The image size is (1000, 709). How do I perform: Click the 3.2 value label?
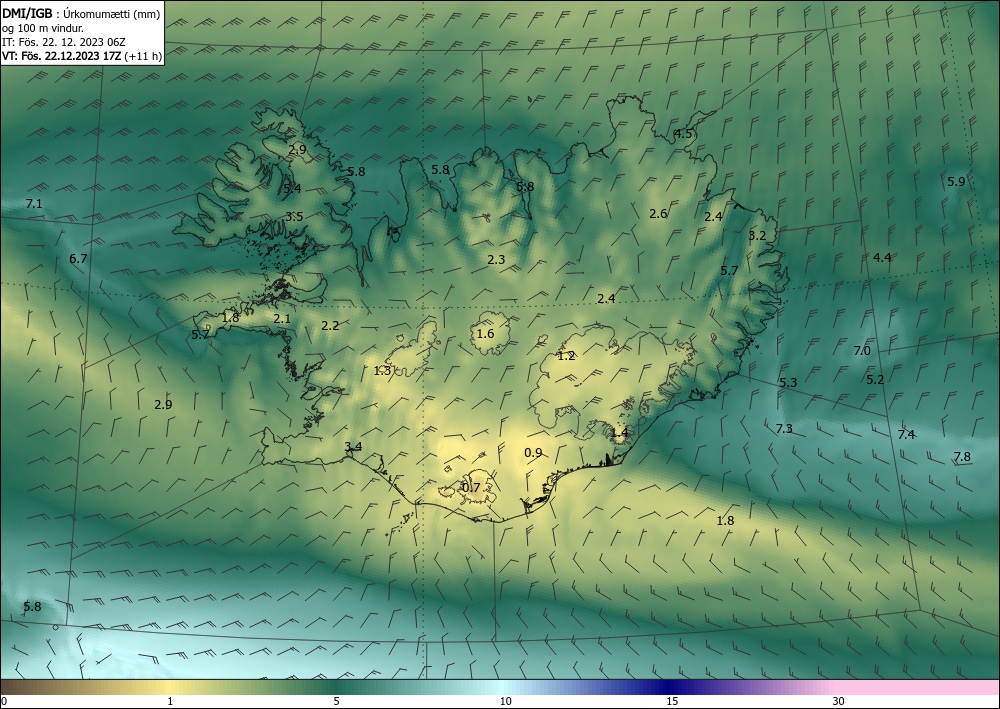coord(756,236)
